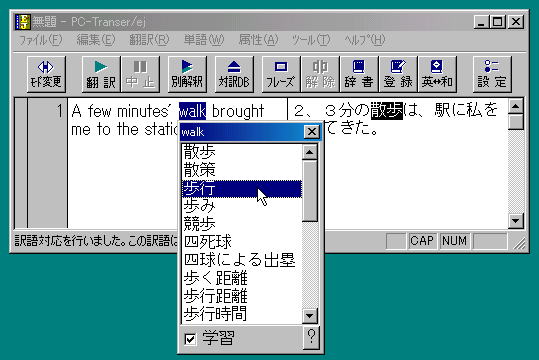
Task: Click the フレーズ phrase button
Action: tap(281, 74)
